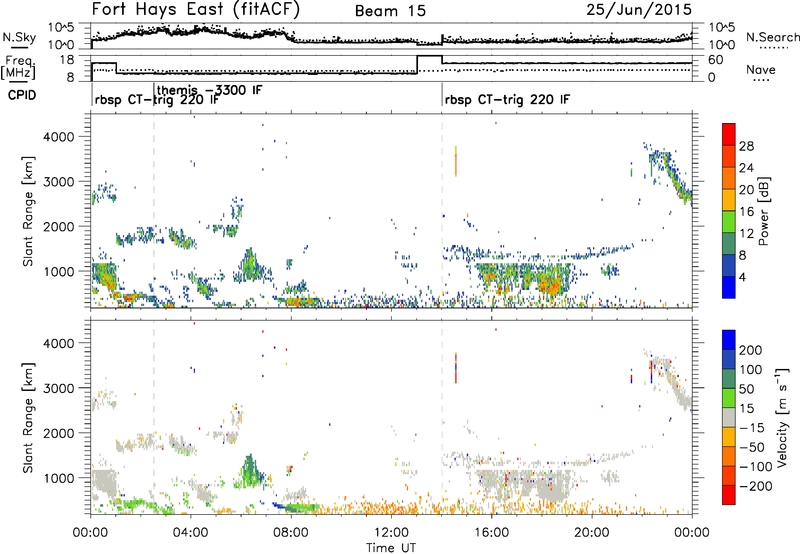This screenshot has width=800, height=554.
Task: Click the 'Fort Hays East (fitACF)' title
Action: 196,10
